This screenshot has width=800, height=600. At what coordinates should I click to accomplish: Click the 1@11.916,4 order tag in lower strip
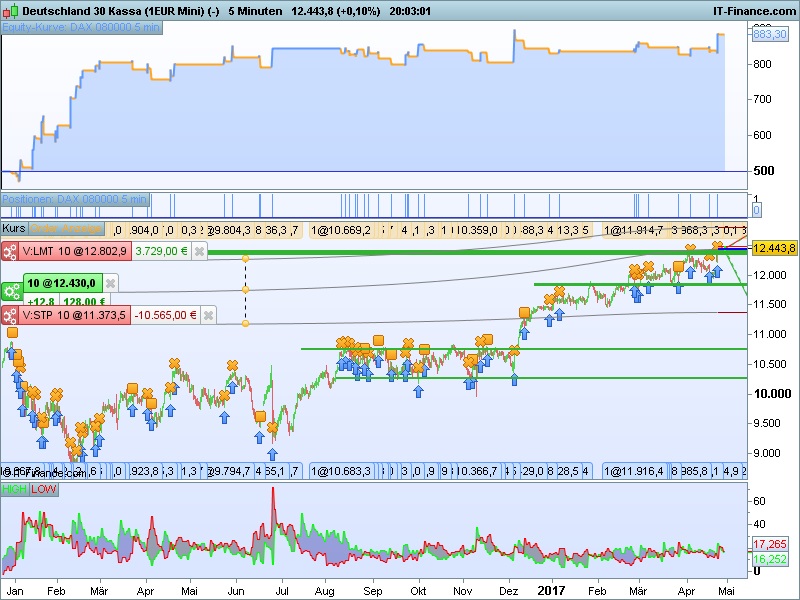[633, 471]
